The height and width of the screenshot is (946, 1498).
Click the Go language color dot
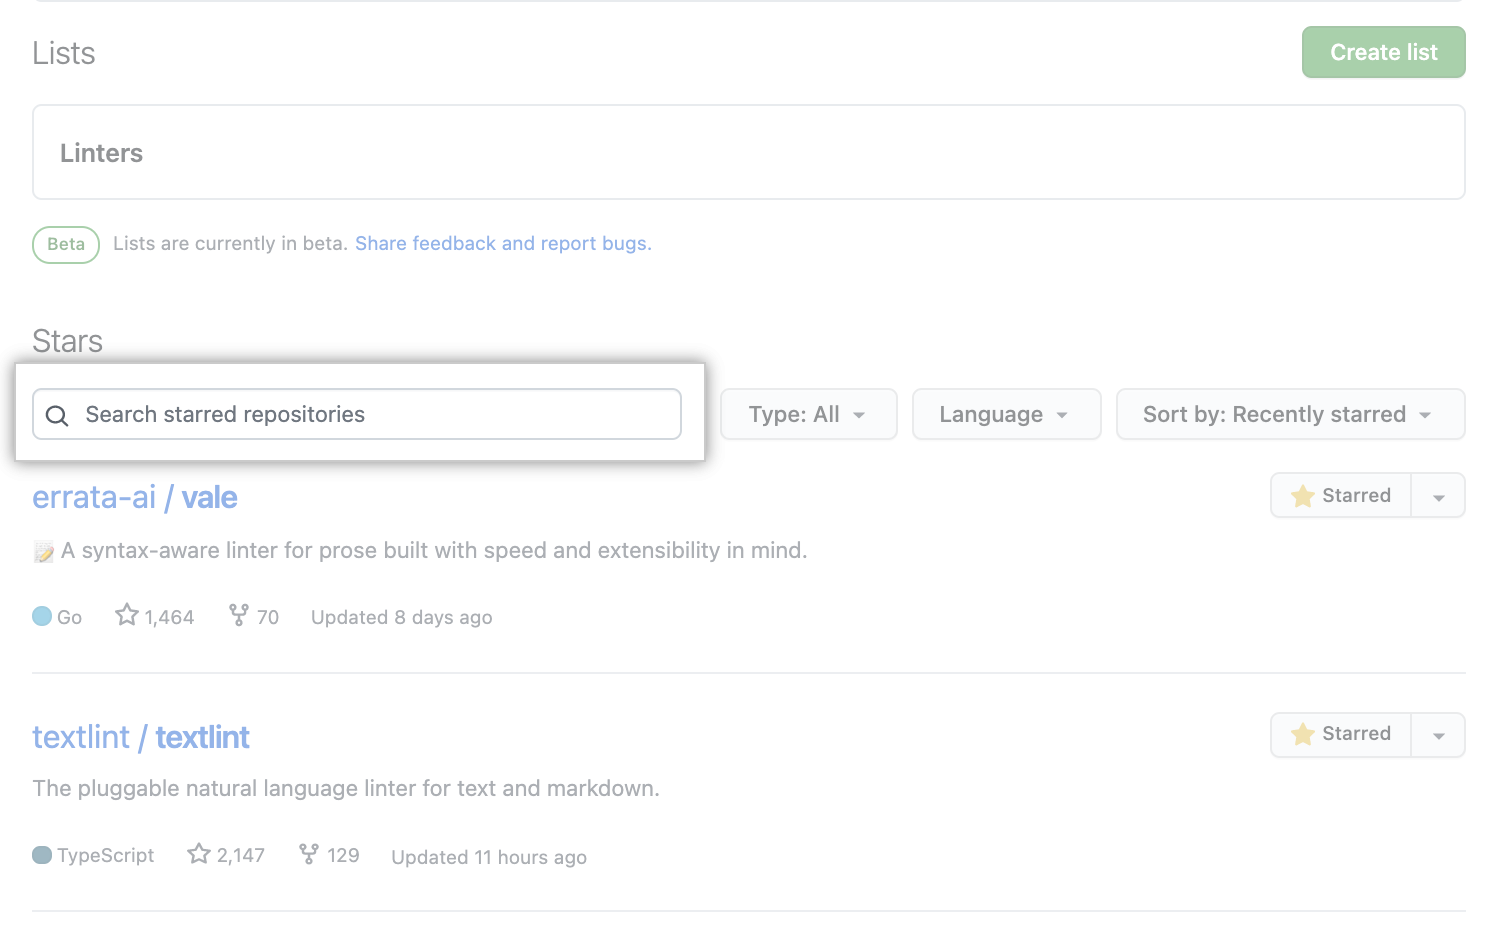pyautogui.click(x=42, y=616)
